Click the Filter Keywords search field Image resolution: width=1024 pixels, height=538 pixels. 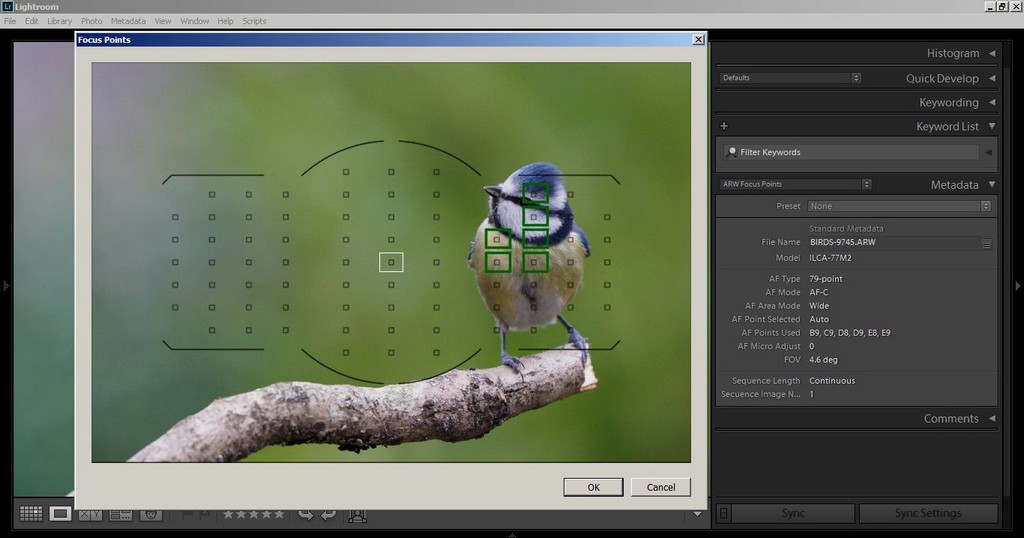(x=851, y=152)
